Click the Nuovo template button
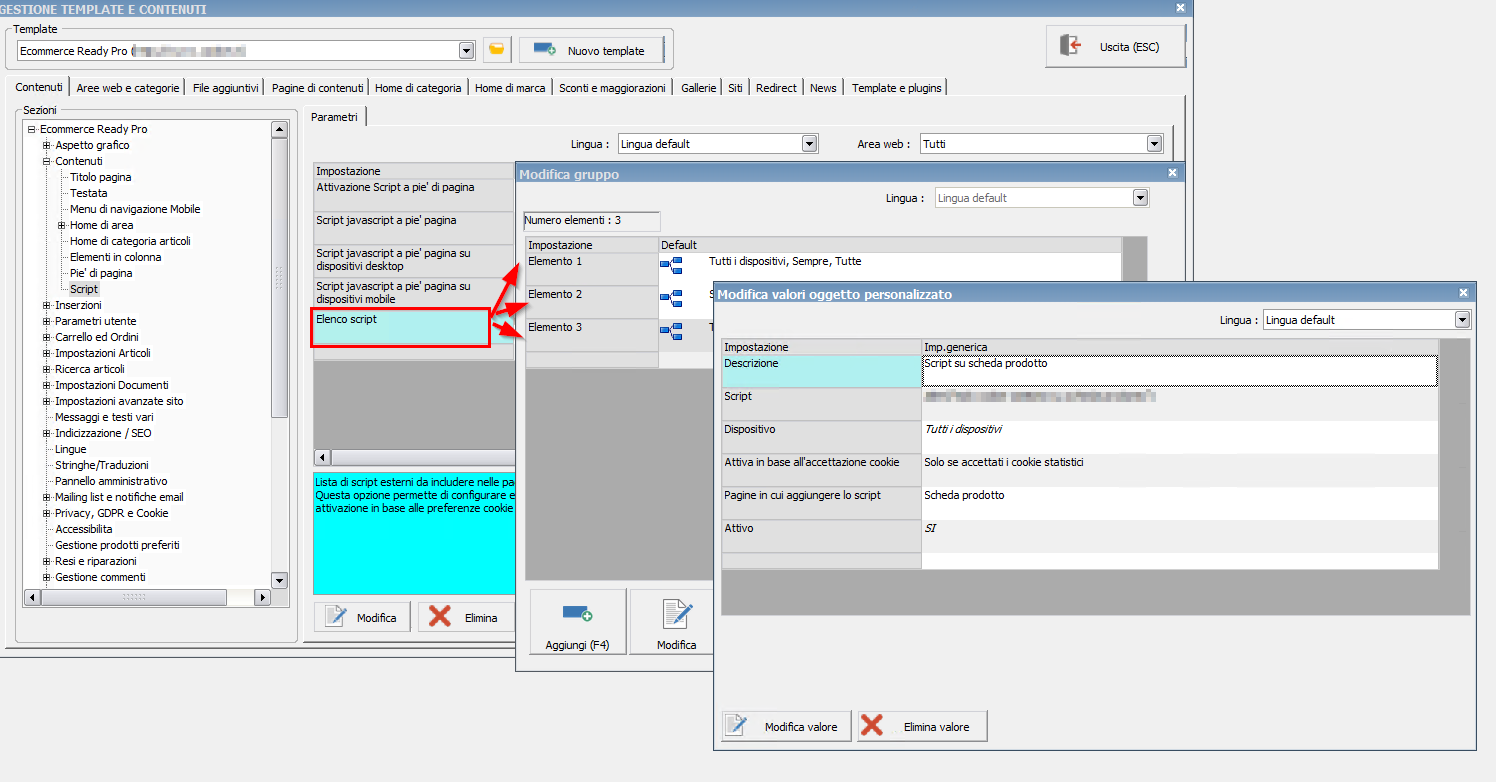 pos(591,50)
